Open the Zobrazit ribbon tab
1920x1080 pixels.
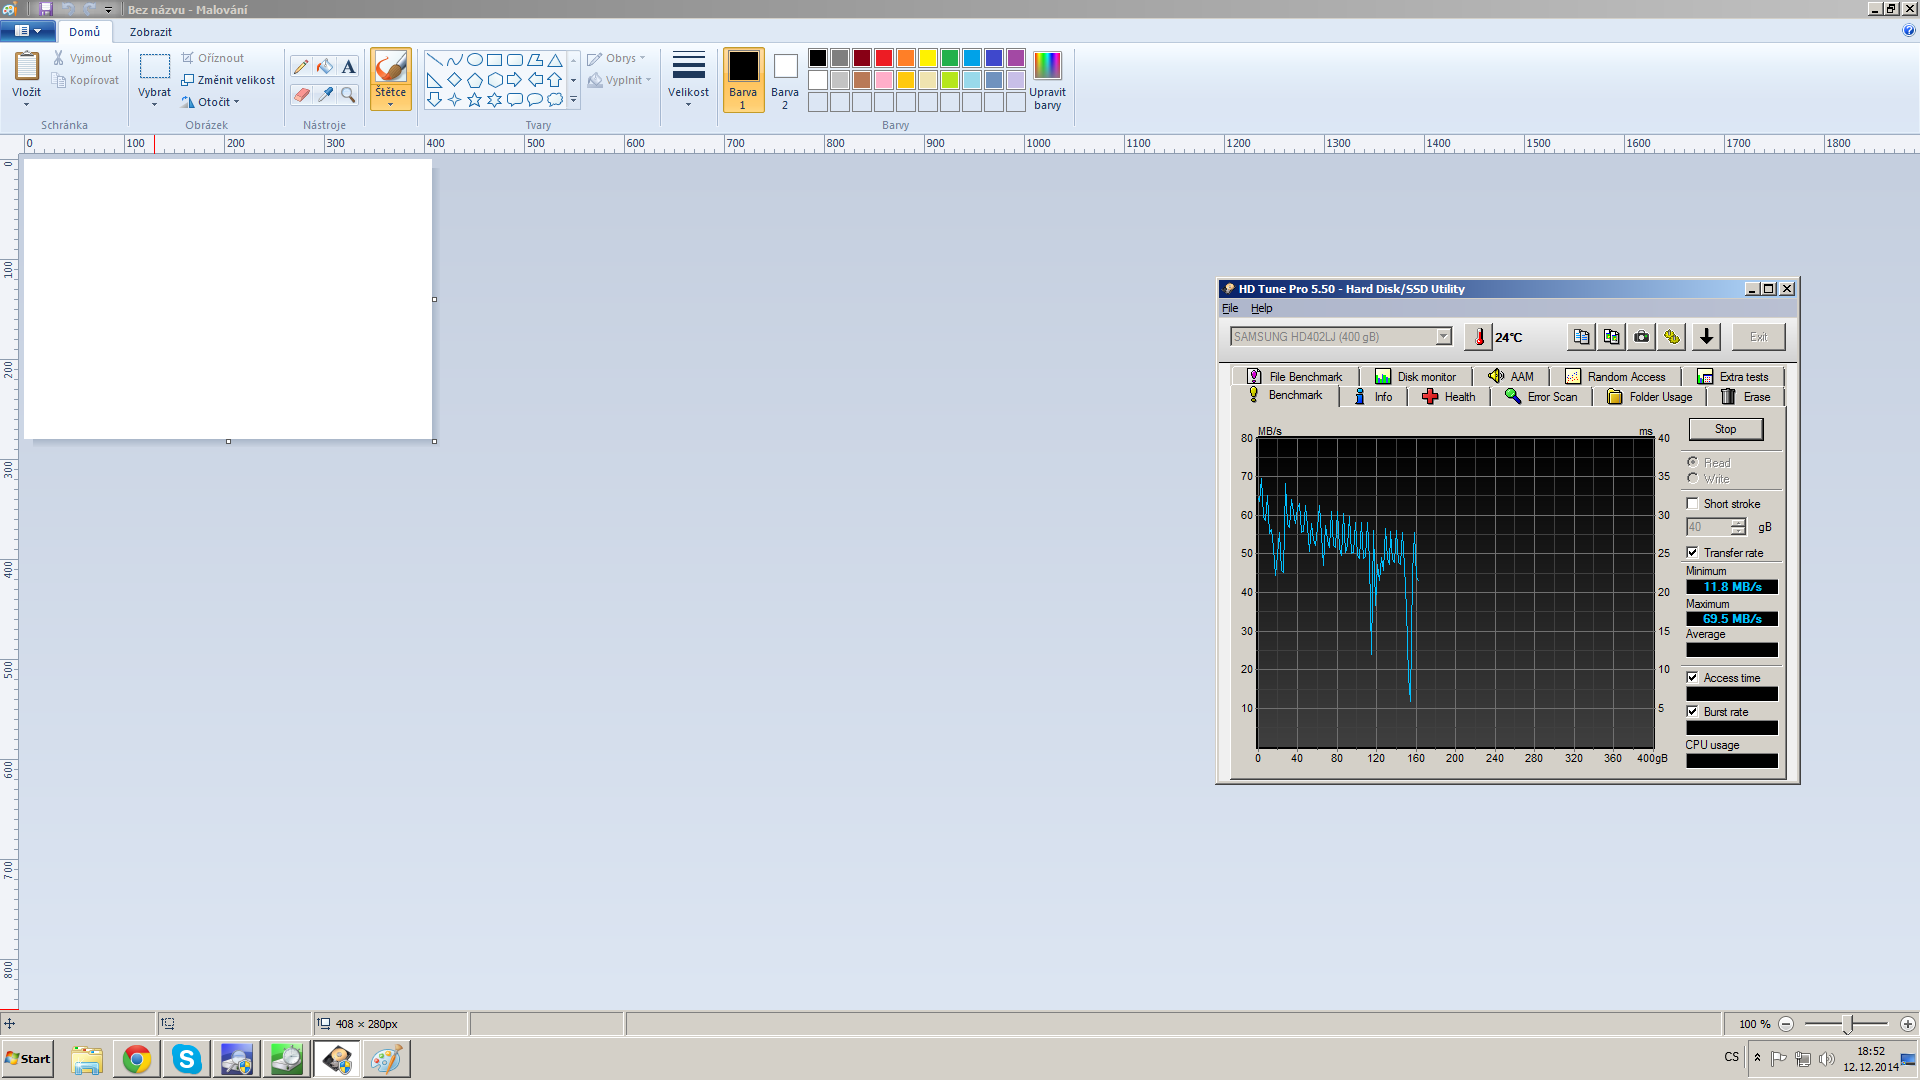click(x=151, y=32)
